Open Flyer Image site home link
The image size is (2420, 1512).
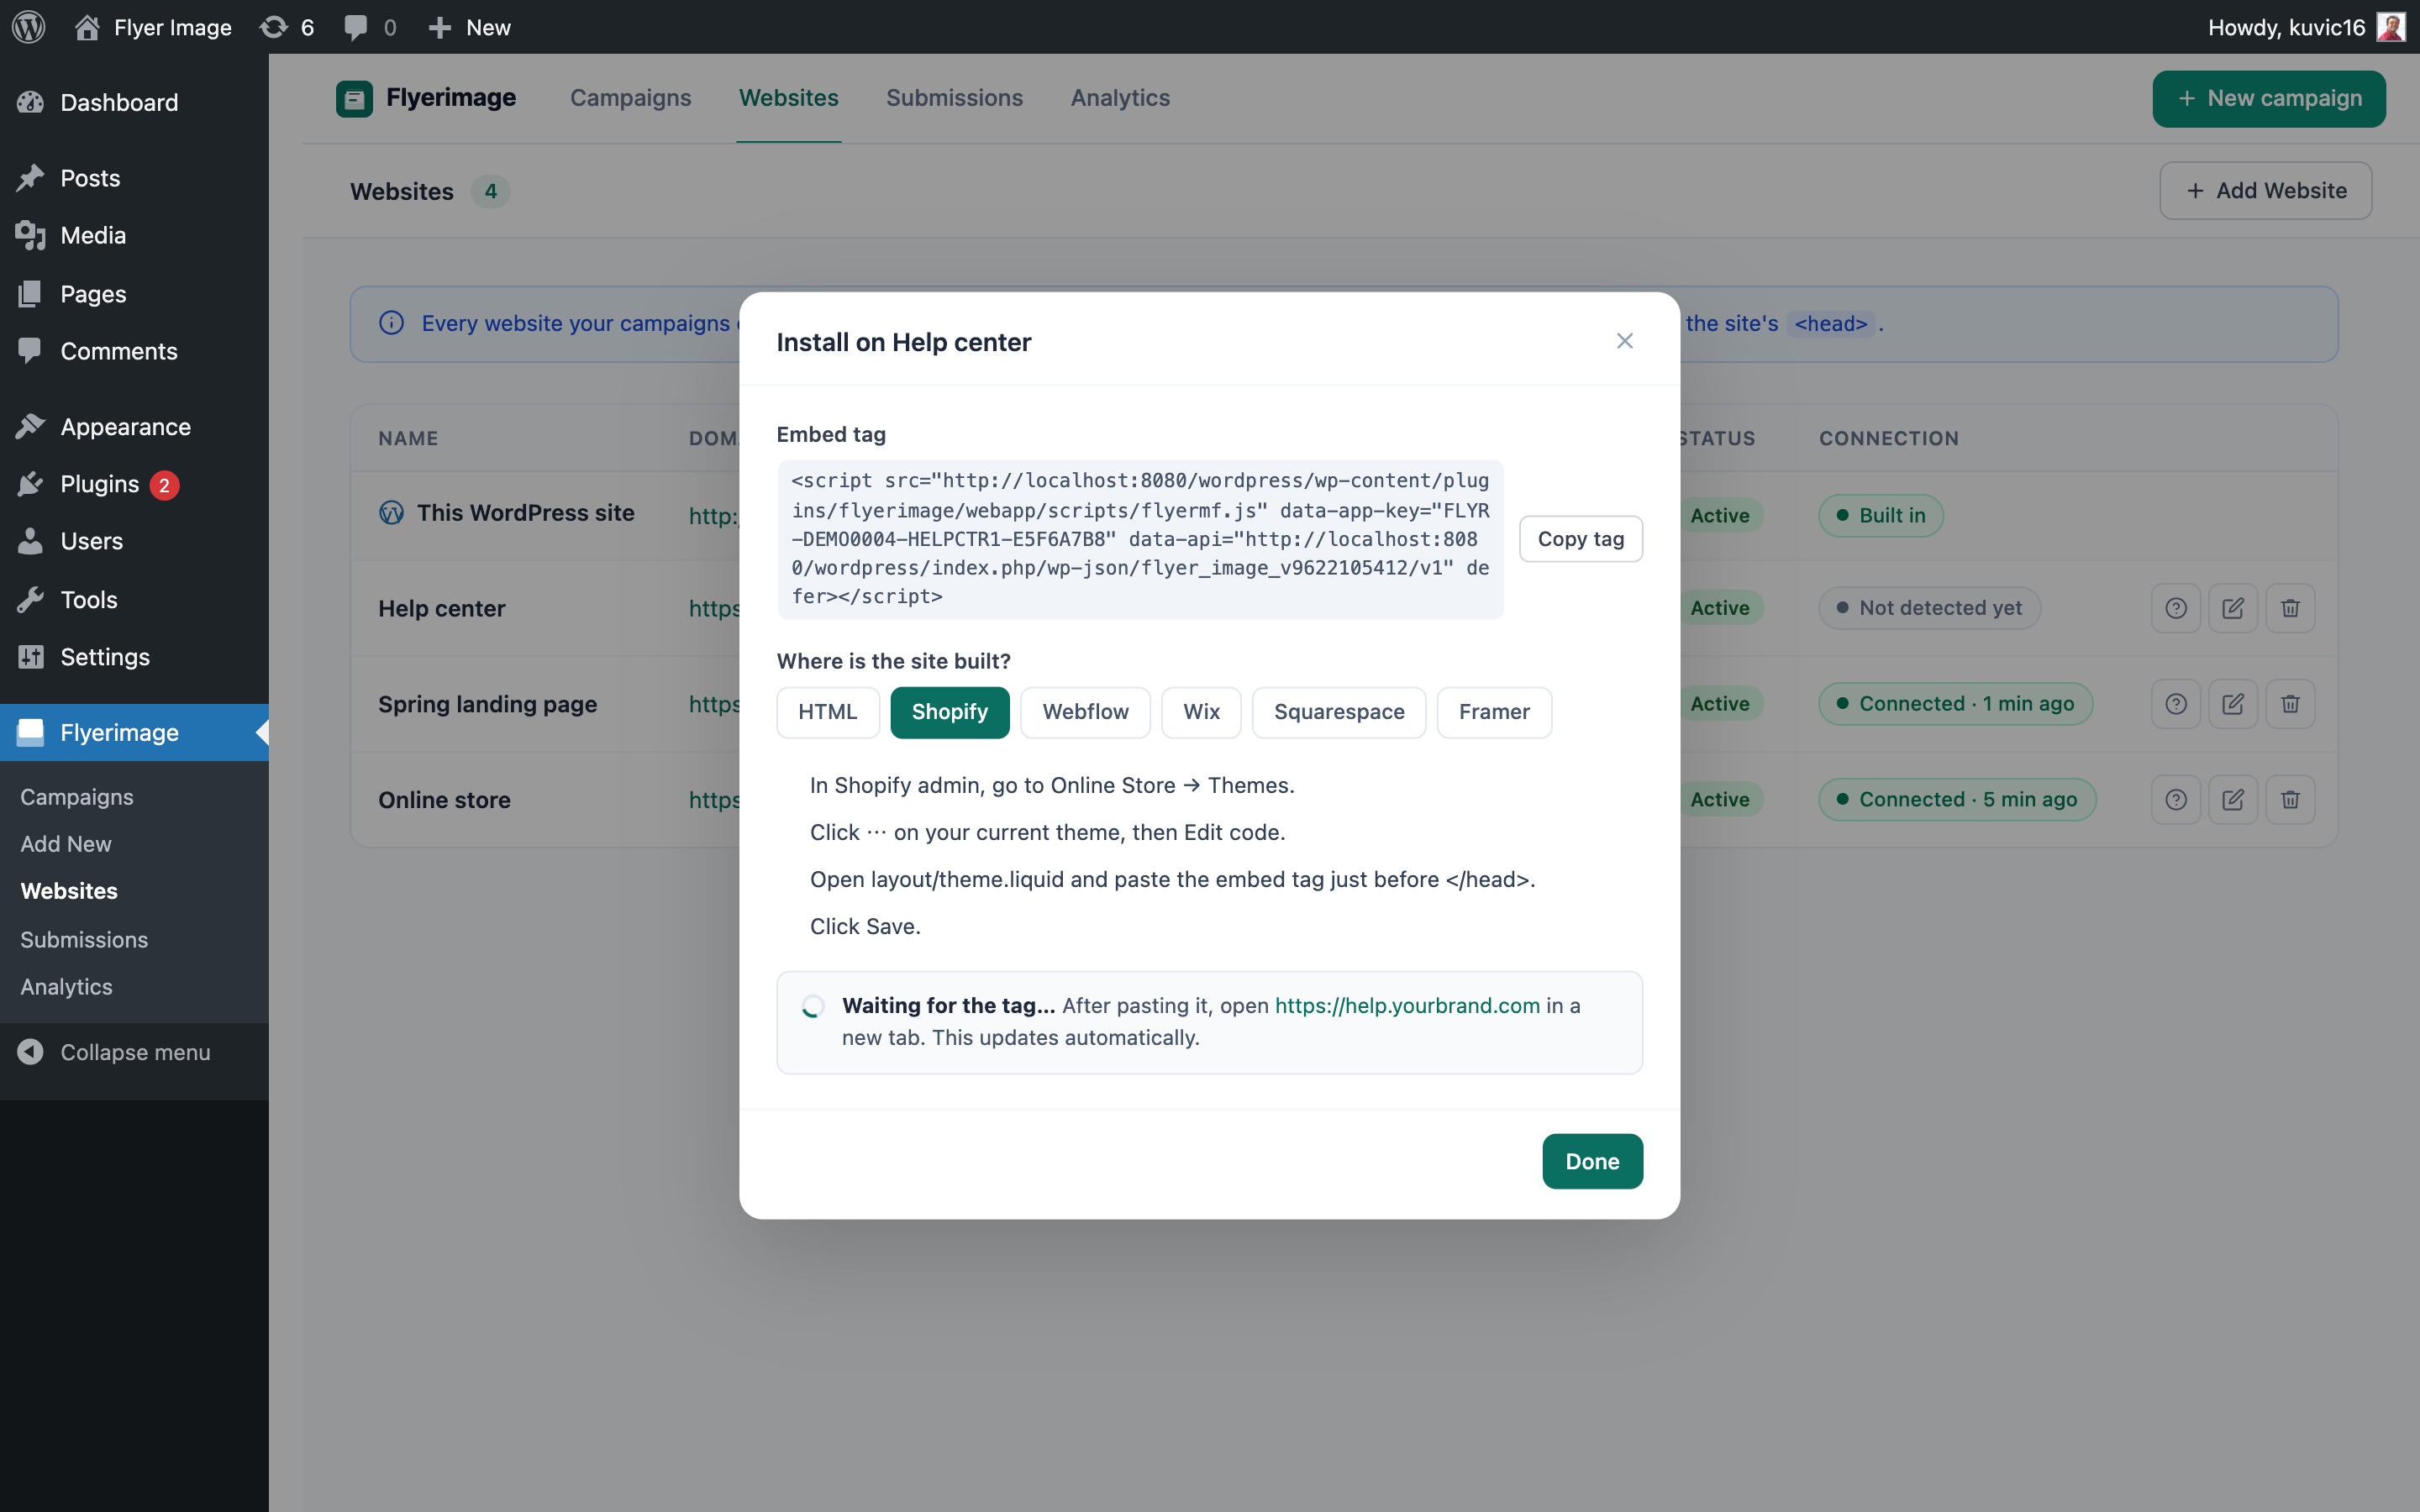153,27
